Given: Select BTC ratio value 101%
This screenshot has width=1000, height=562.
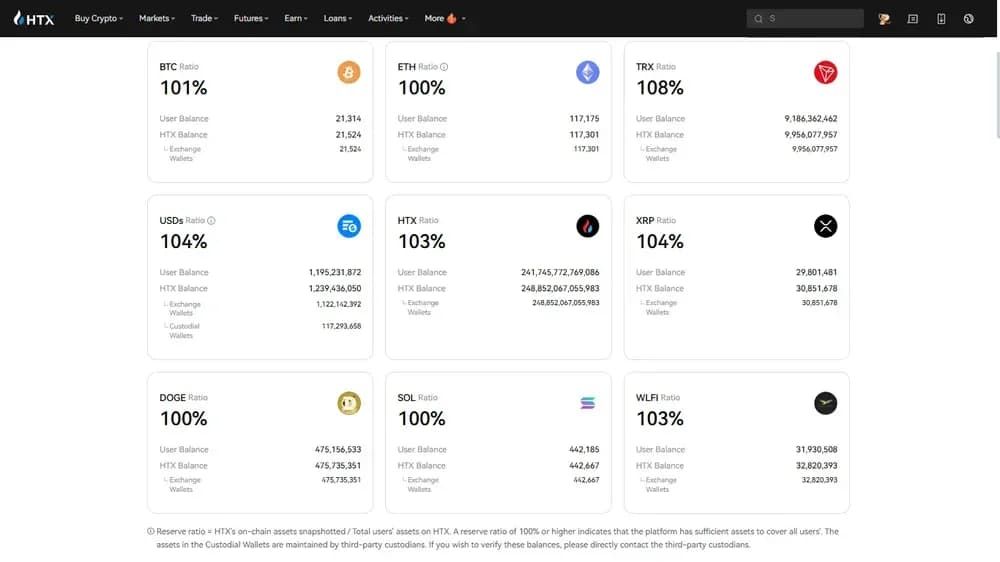Looking at the screenshot, I should coord(183,88).
